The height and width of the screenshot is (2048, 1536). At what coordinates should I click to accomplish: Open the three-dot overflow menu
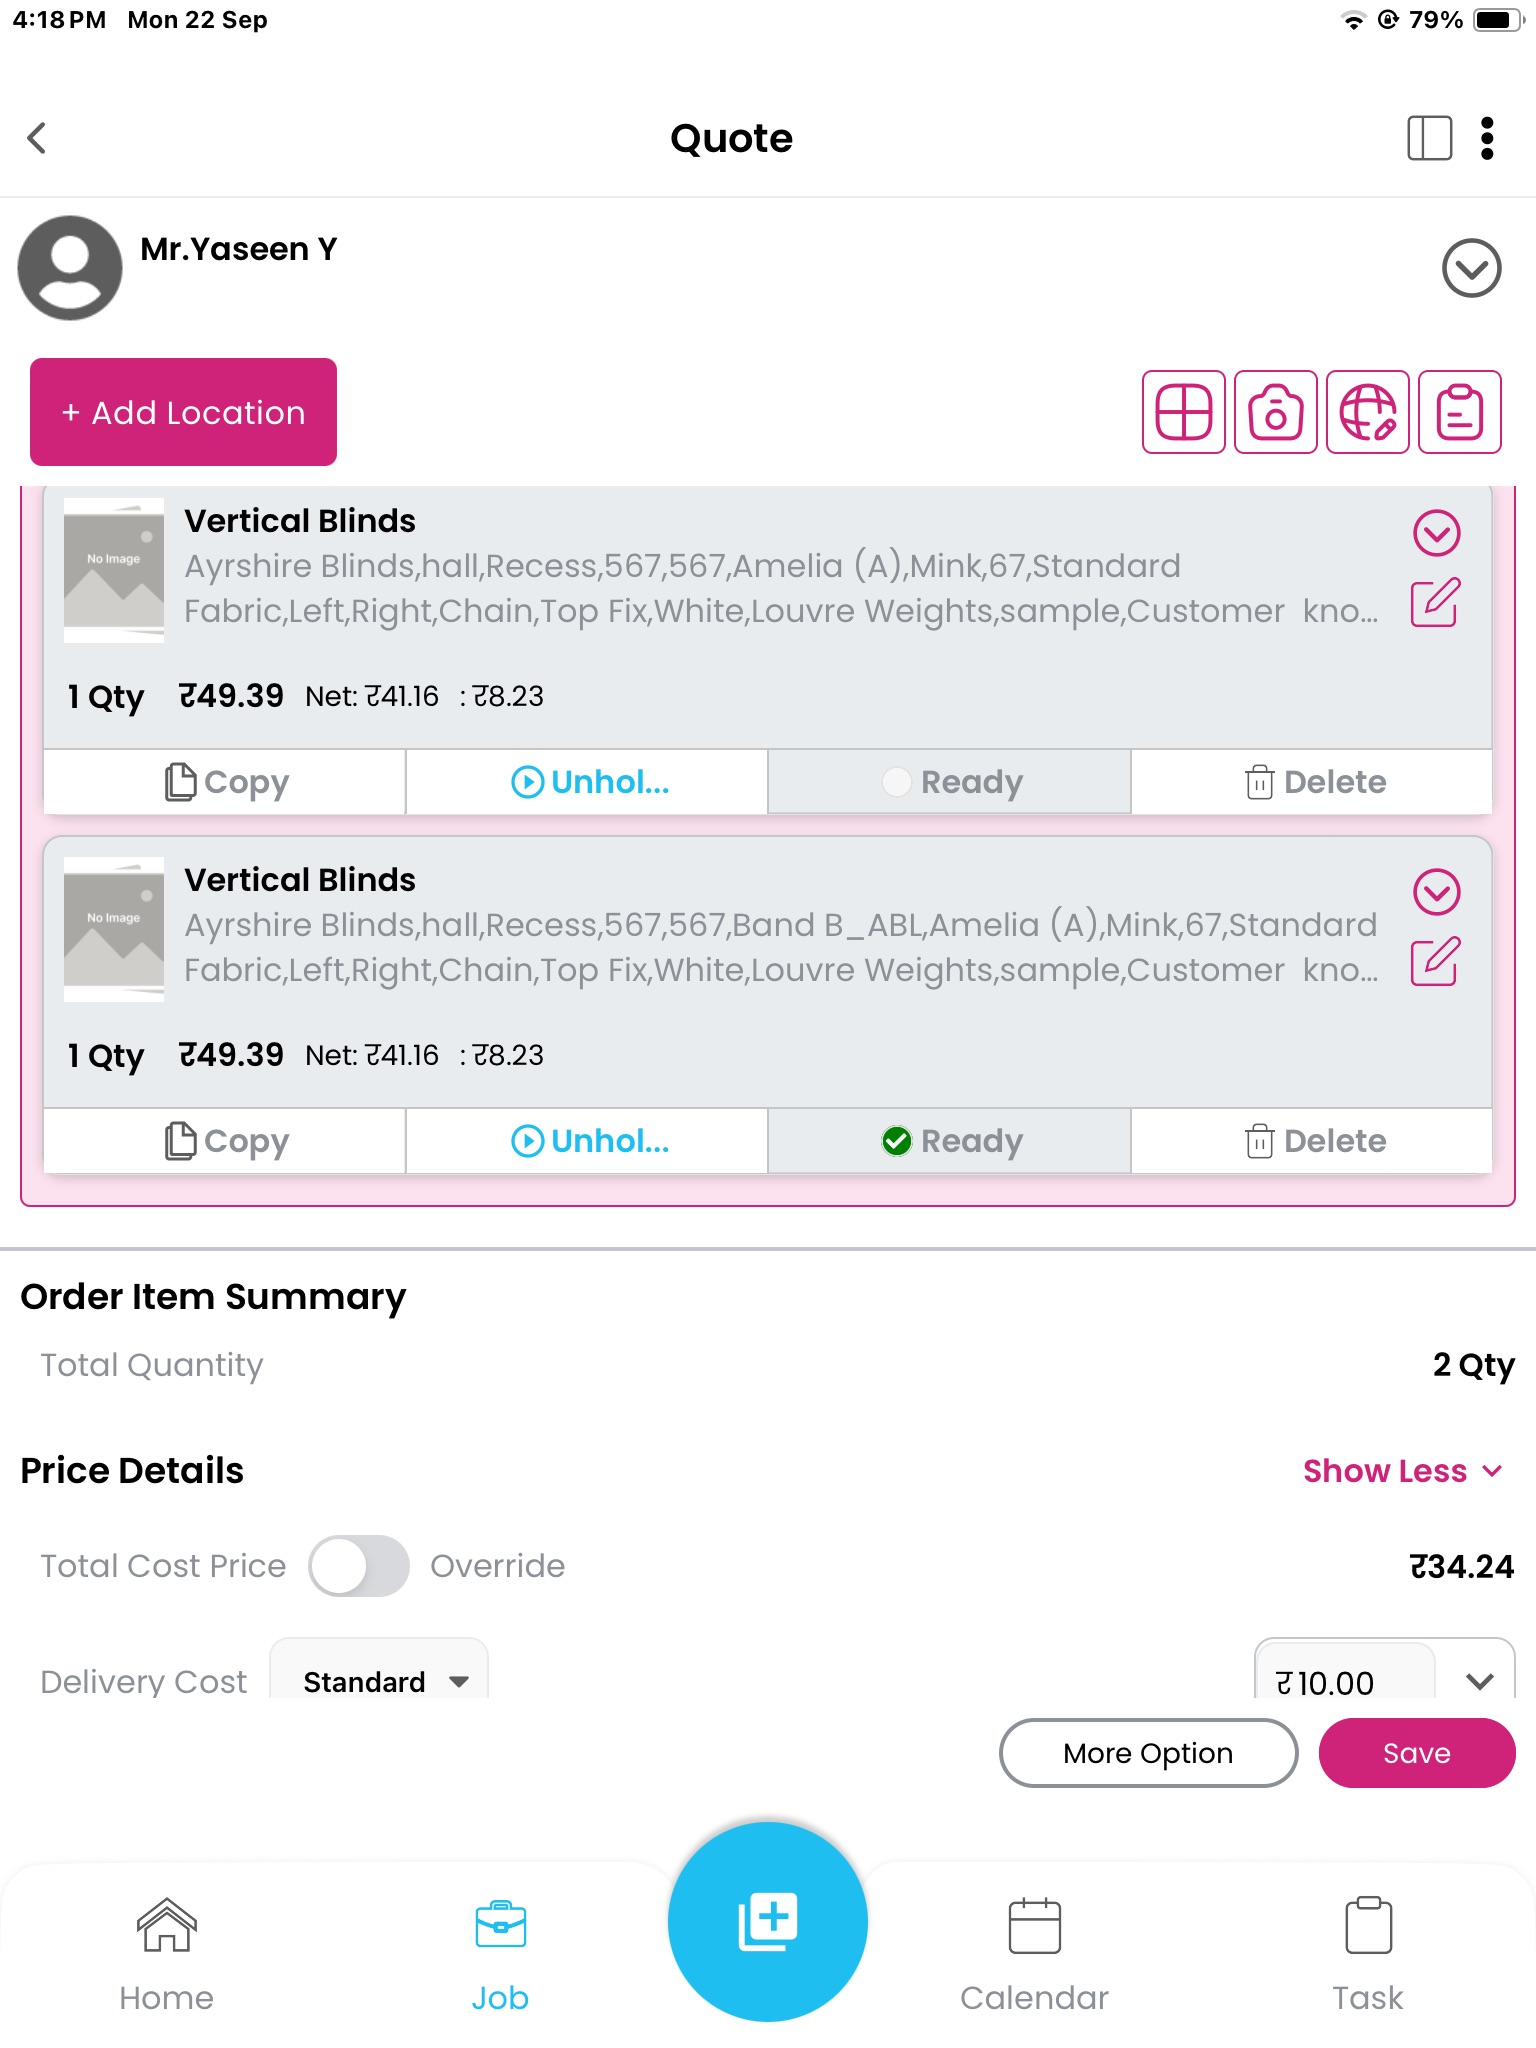(1488, 138)
